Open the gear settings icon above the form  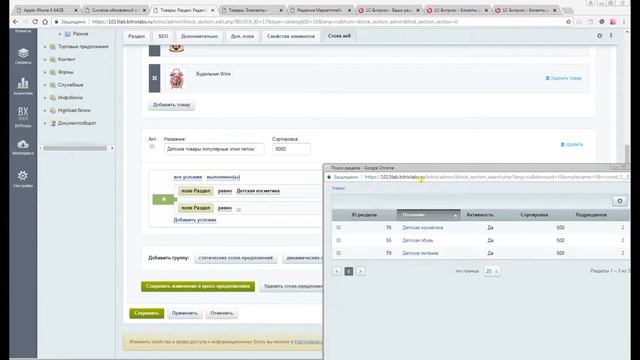click(600, 36)
